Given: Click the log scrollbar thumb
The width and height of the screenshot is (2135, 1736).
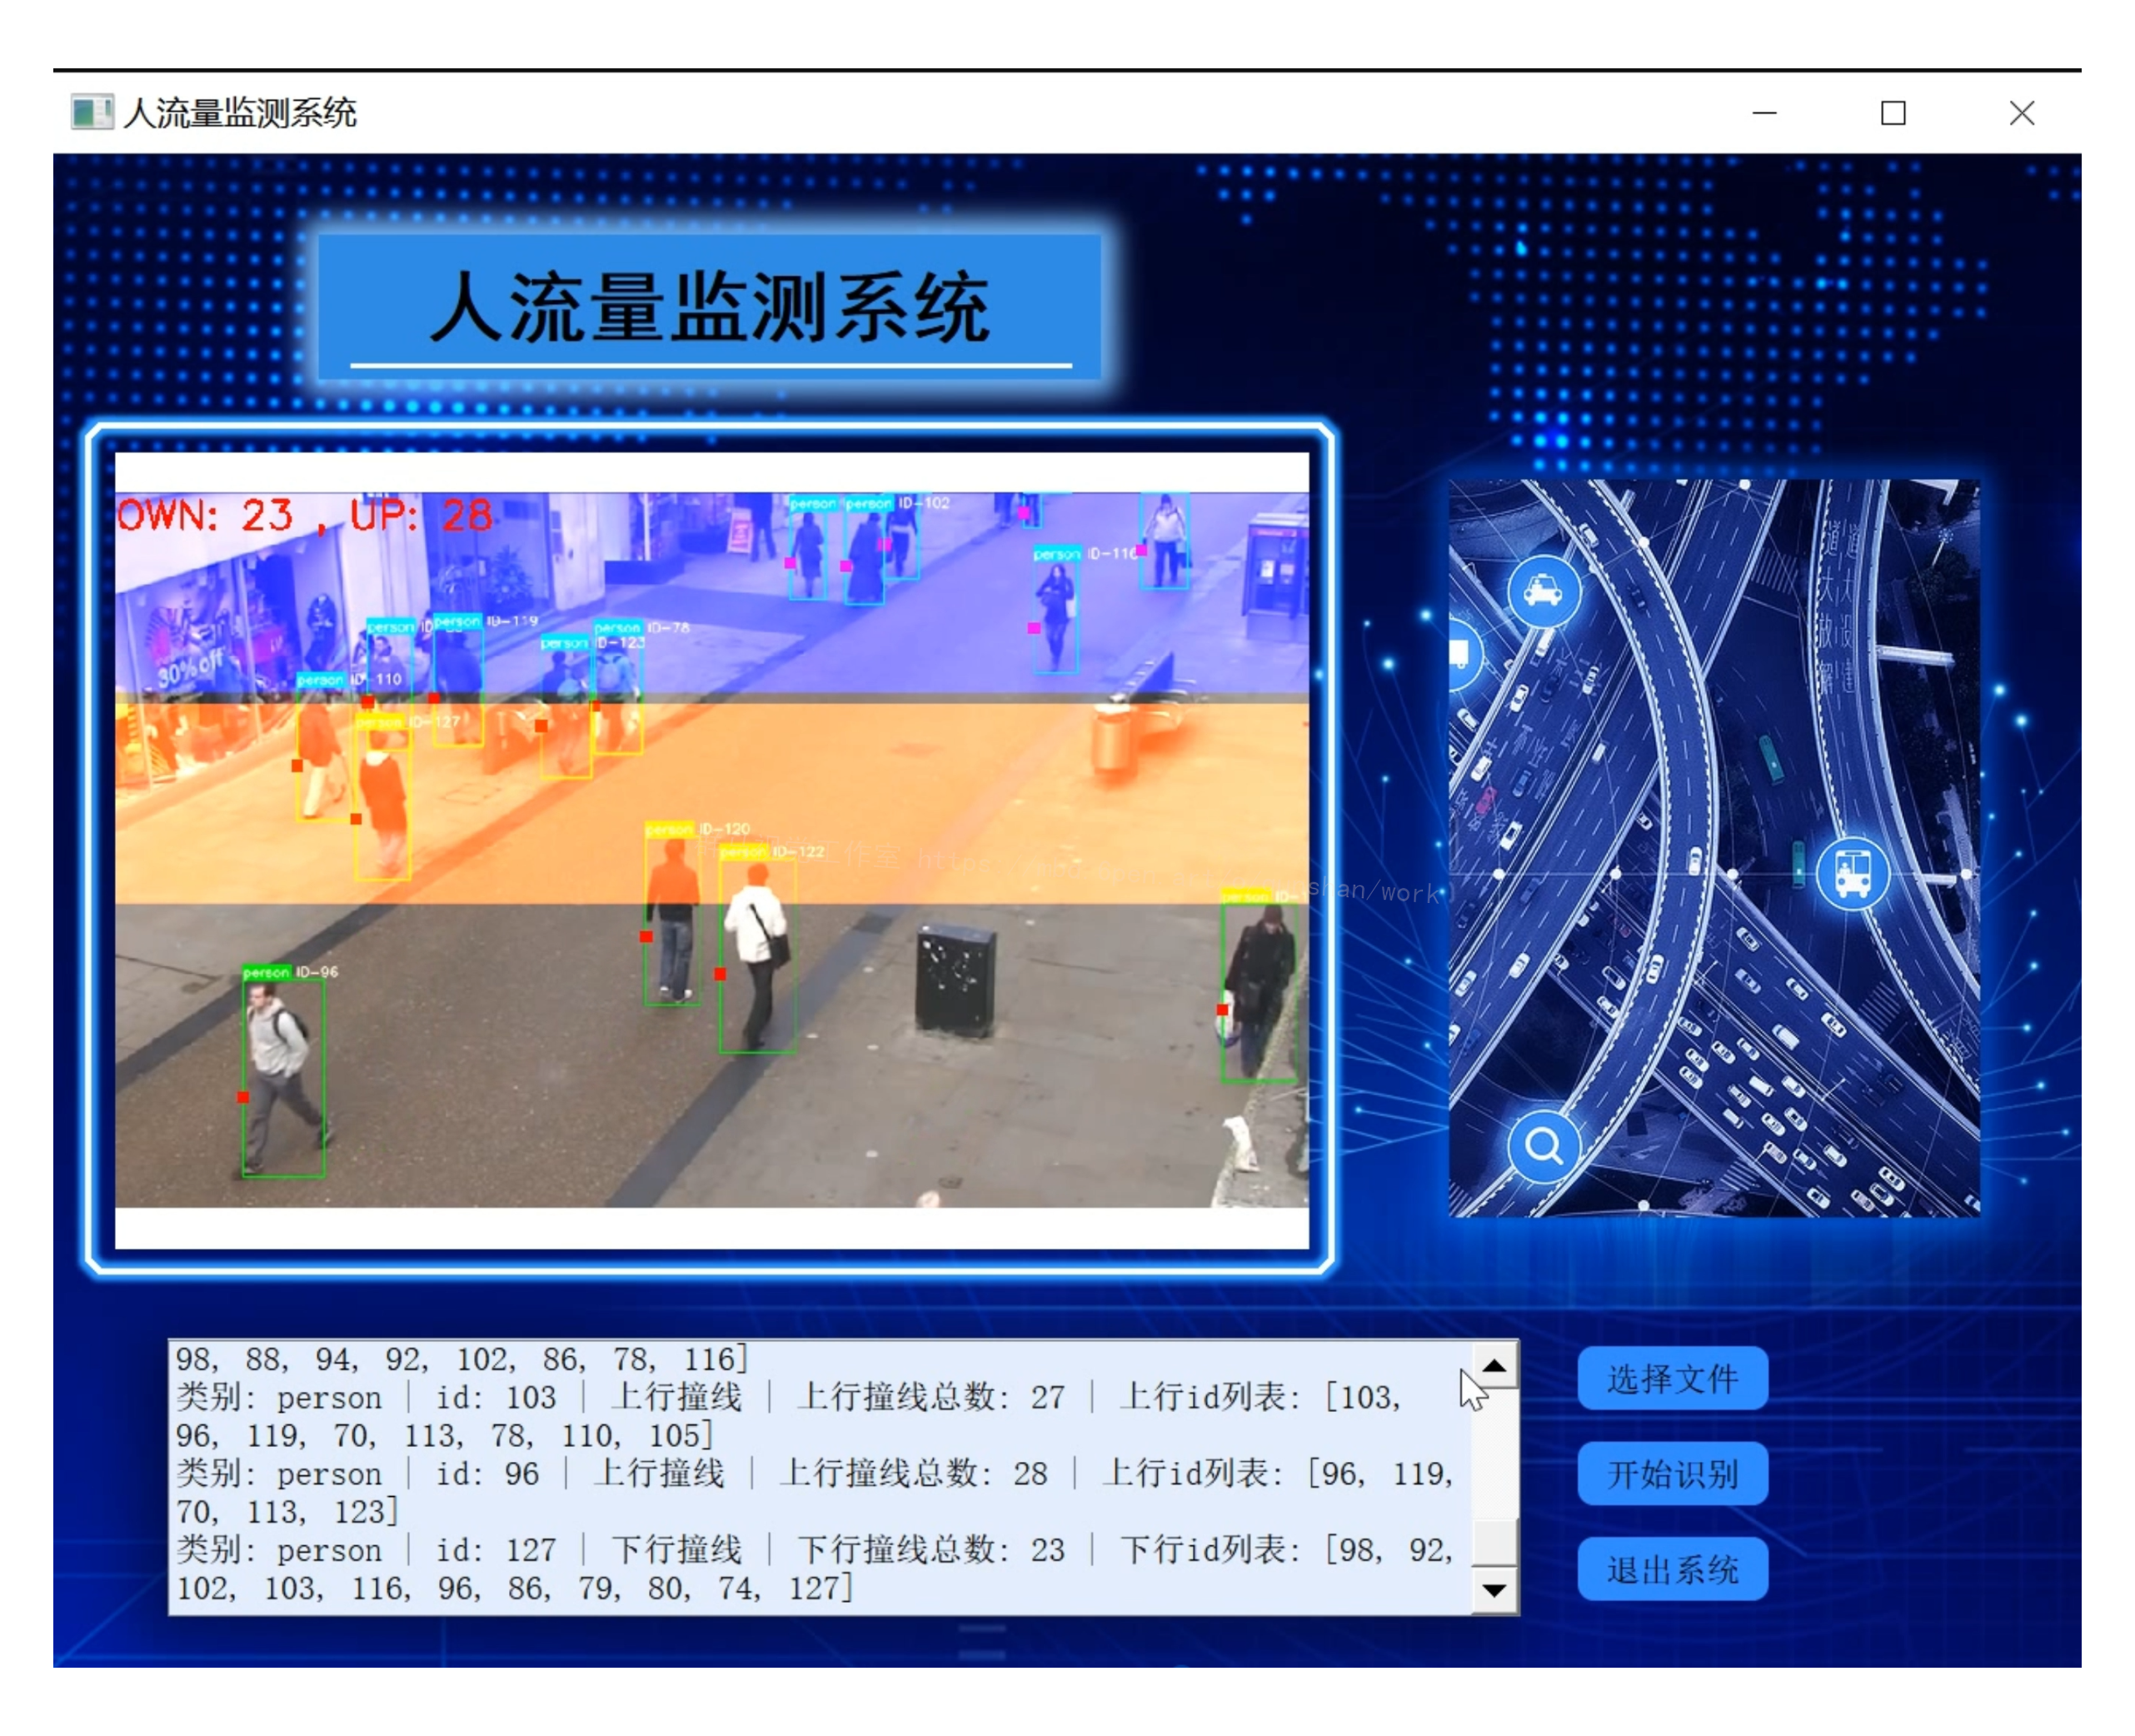Looking at the screenshot, I should (1495, 1541).
